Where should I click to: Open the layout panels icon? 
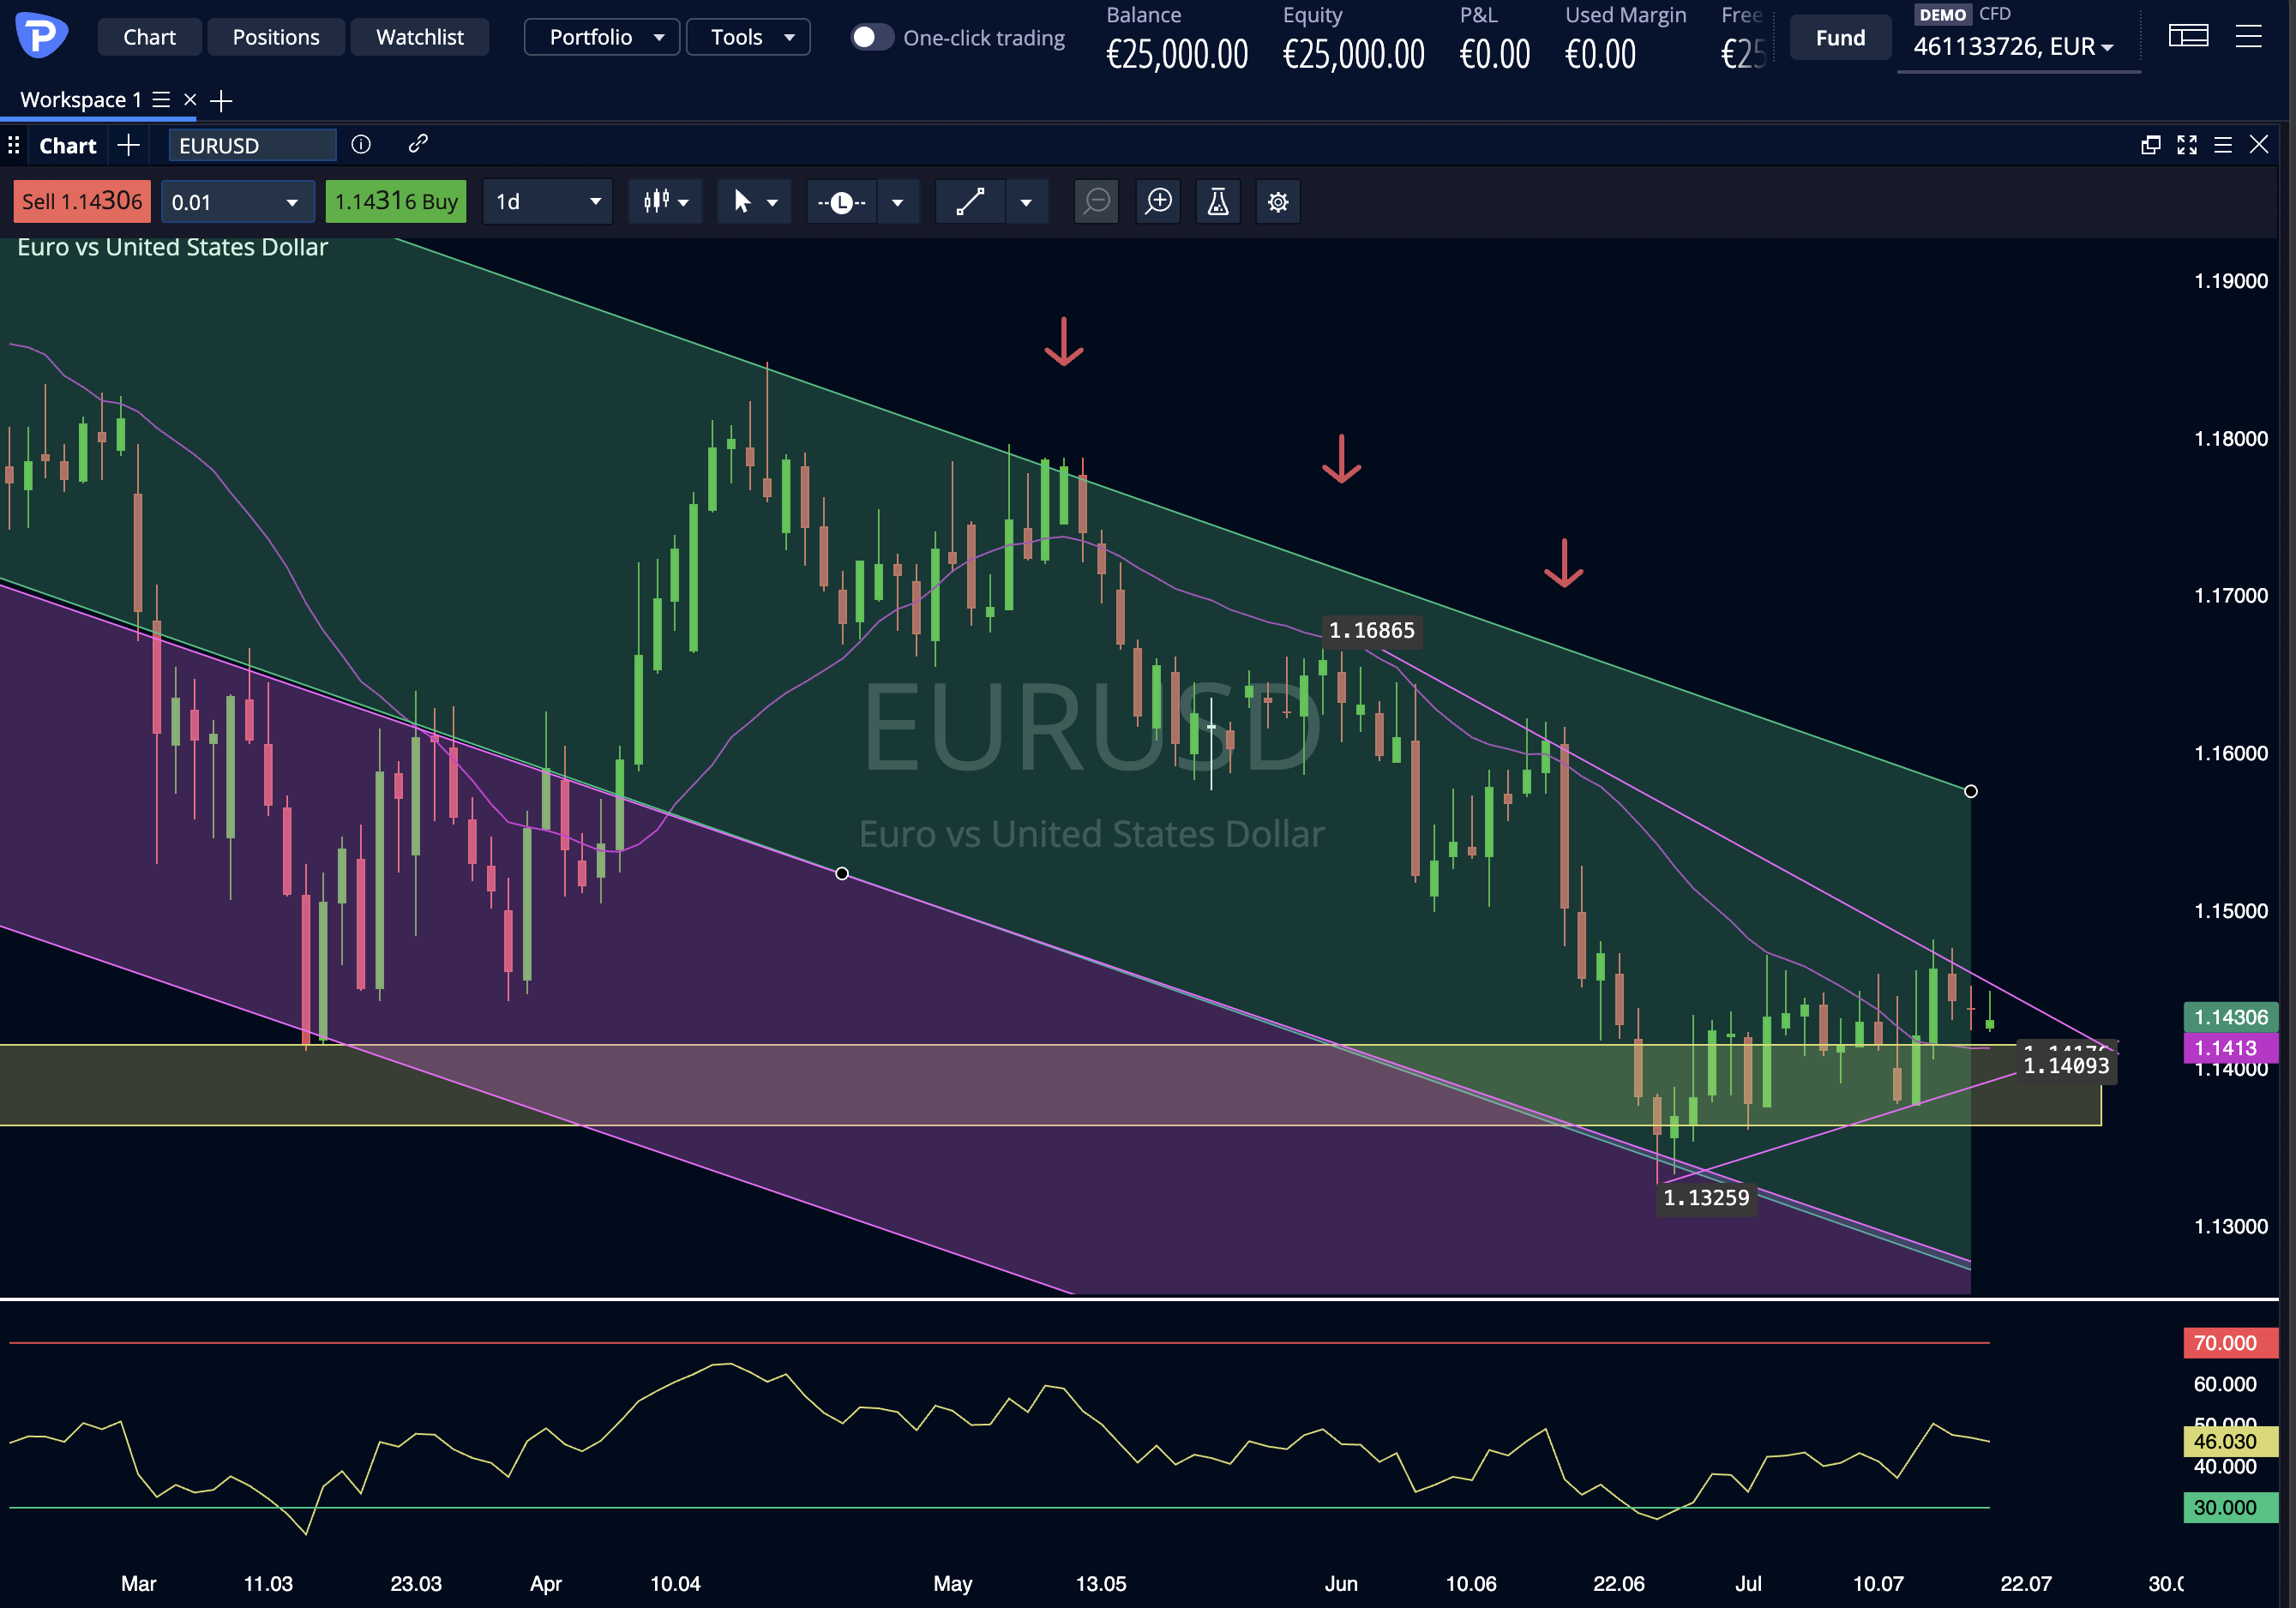(x=2188, y=37)
